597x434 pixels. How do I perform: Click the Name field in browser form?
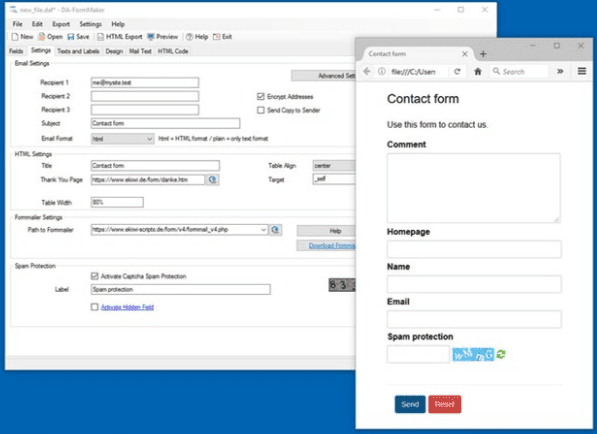[x=474, y=284]
